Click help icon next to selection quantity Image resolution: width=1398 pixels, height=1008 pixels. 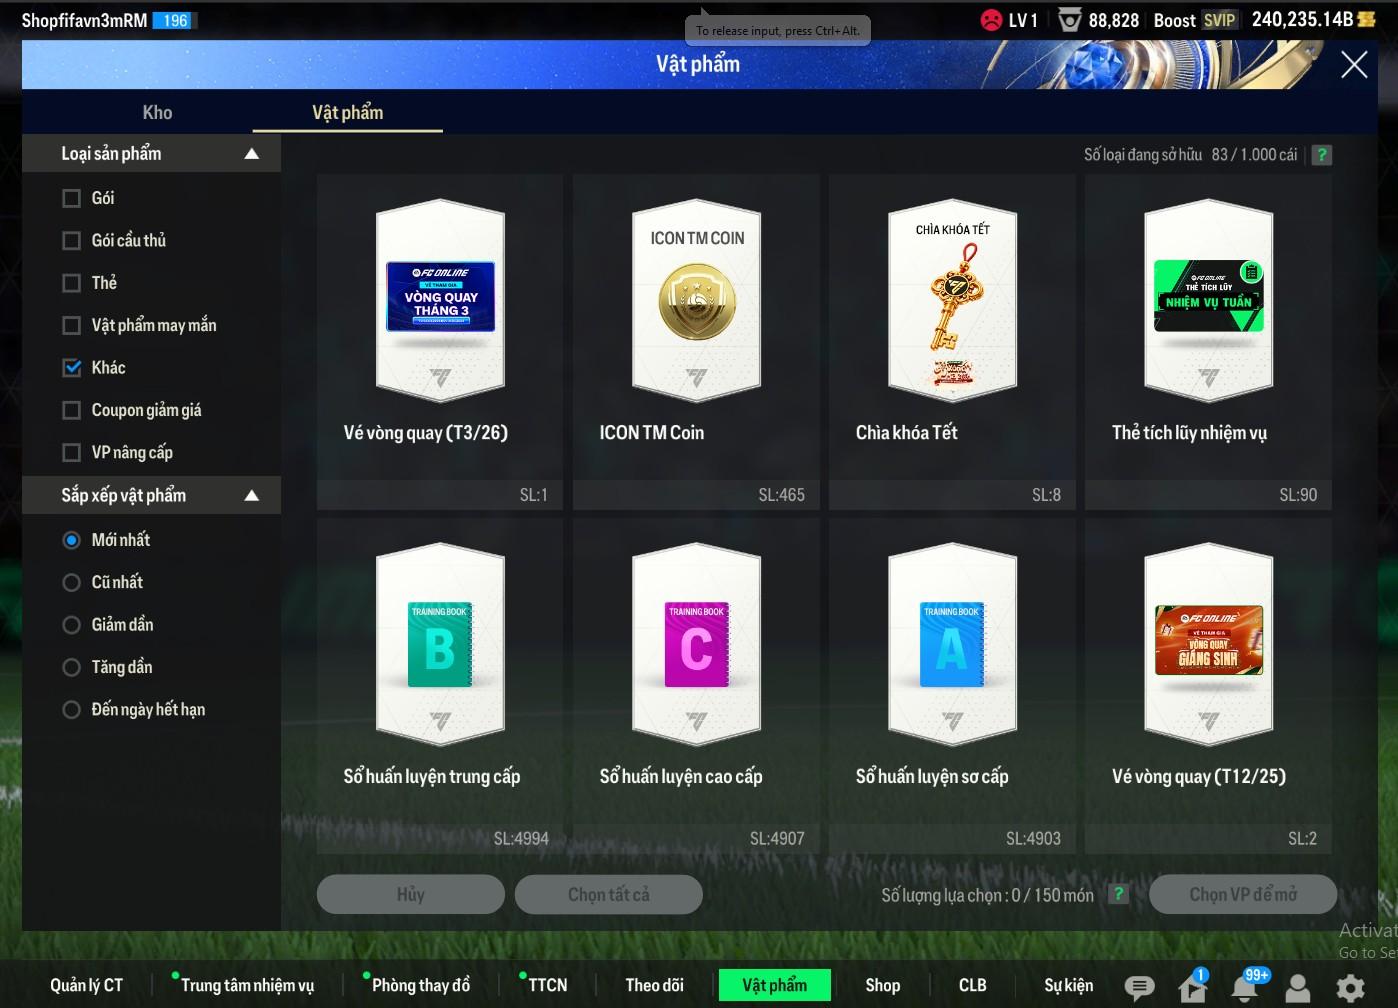point(1119,894)
